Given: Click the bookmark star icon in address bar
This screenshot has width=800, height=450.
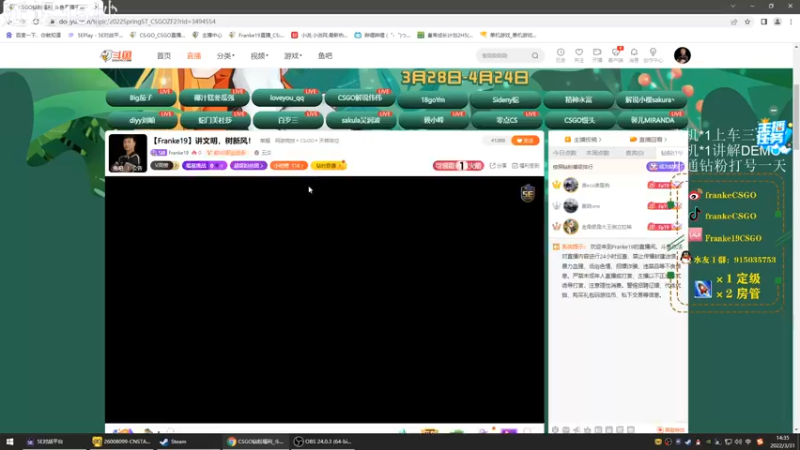Looking at the screenshot, I should pyautogui.click(x=747, y=21).
